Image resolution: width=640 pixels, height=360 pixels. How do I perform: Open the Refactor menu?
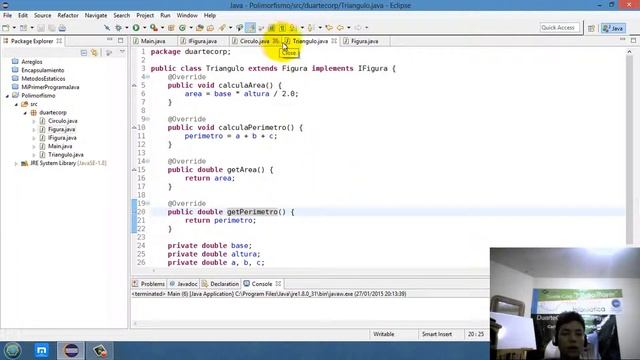pyautogui.click(x=68, y=16)
